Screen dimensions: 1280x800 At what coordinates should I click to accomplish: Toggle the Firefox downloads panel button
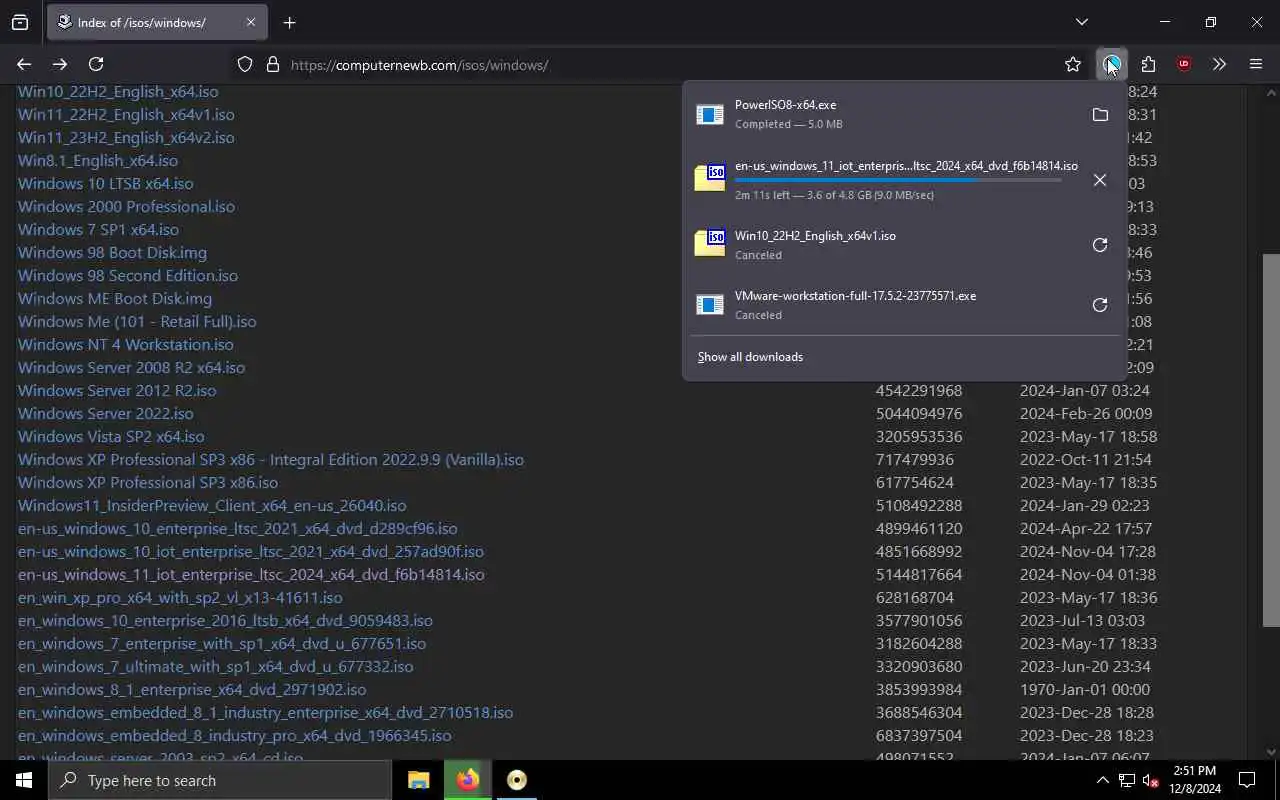1112,64
